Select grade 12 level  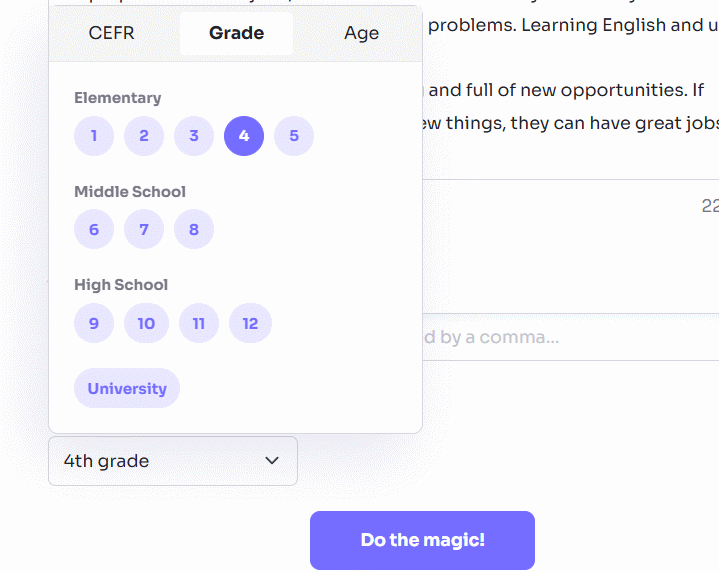click(250, 323)
